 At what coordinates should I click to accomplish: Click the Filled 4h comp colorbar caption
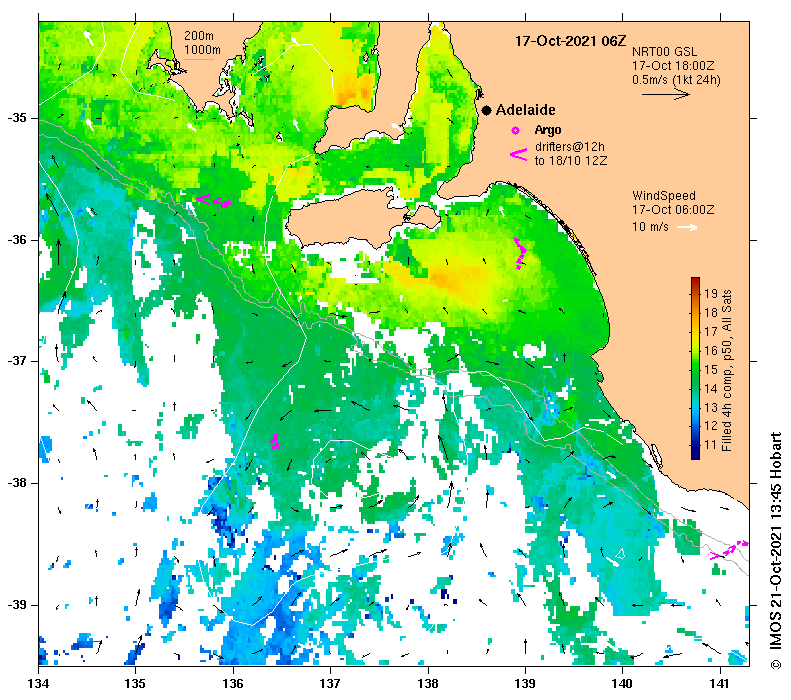click(727, 370)
